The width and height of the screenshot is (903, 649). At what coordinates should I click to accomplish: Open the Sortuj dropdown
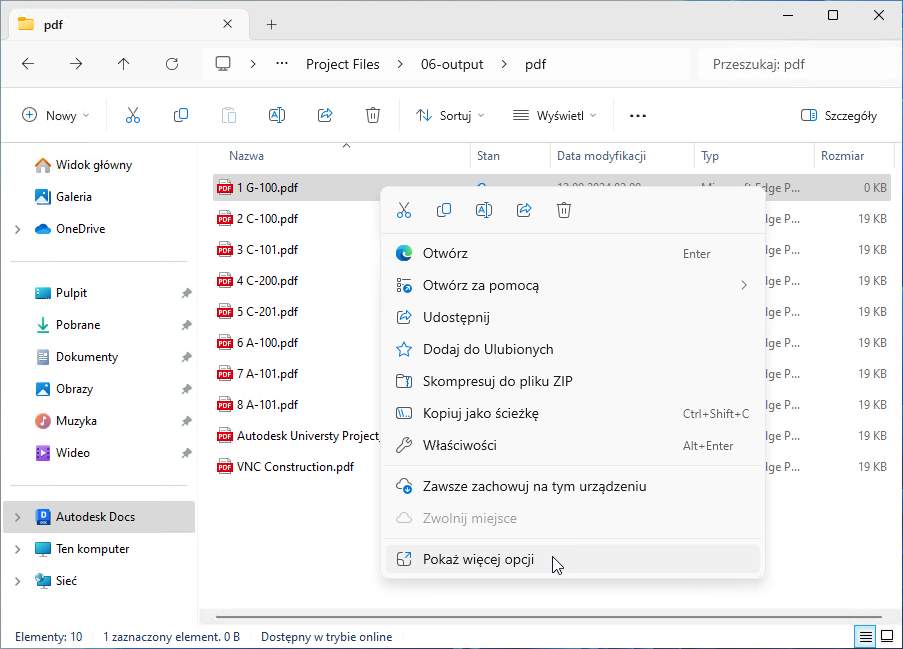[x=450, y=116]
